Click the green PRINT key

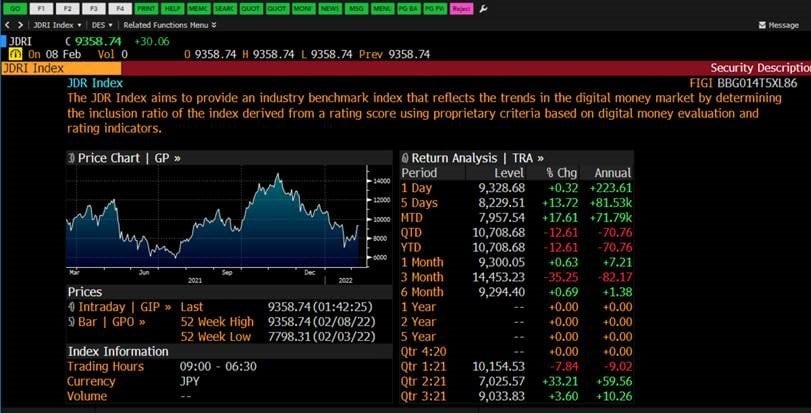point(146,9)
